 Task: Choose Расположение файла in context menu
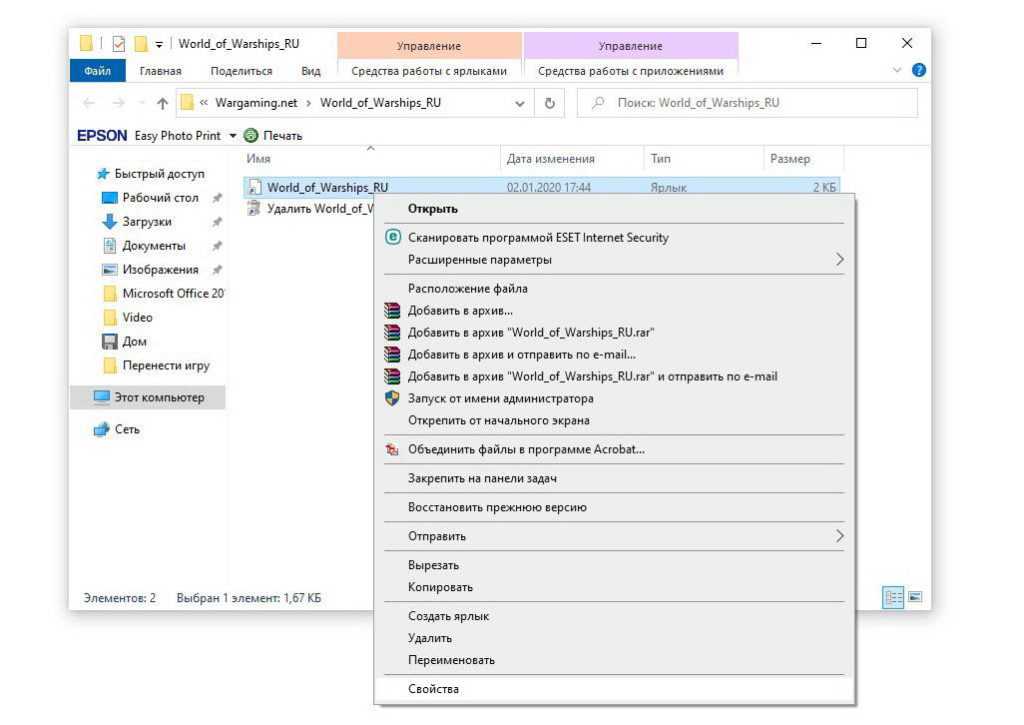click(614, 288)
